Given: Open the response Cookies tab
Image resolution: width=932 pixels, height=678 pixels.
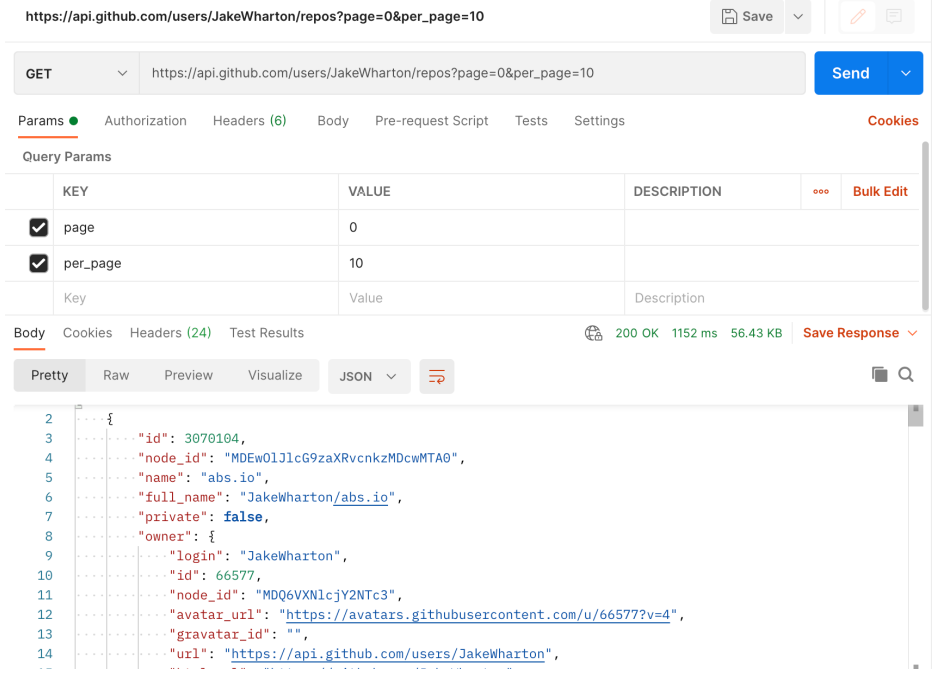Looking at the screenshot, I should coord(87,333).
